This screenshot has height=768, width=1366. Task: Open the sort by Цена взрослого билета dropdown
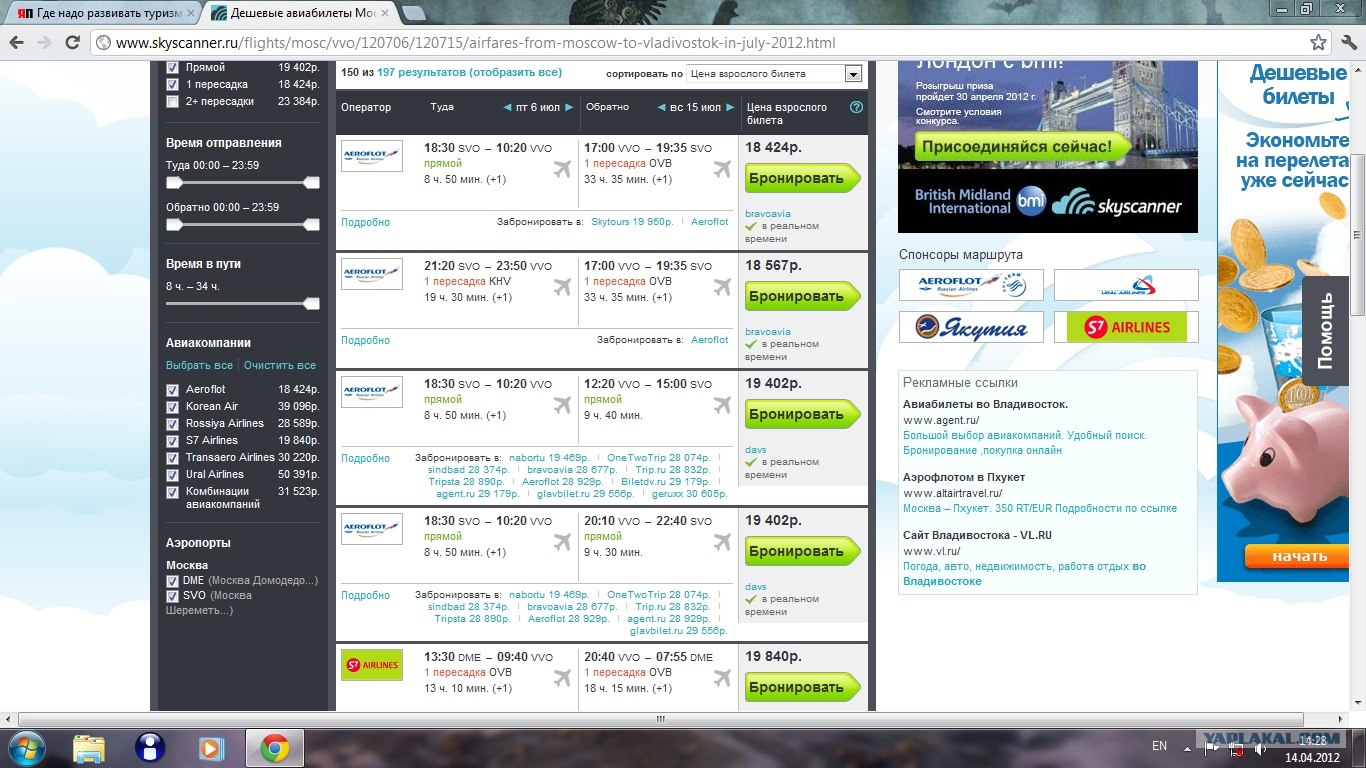point(775,73)
